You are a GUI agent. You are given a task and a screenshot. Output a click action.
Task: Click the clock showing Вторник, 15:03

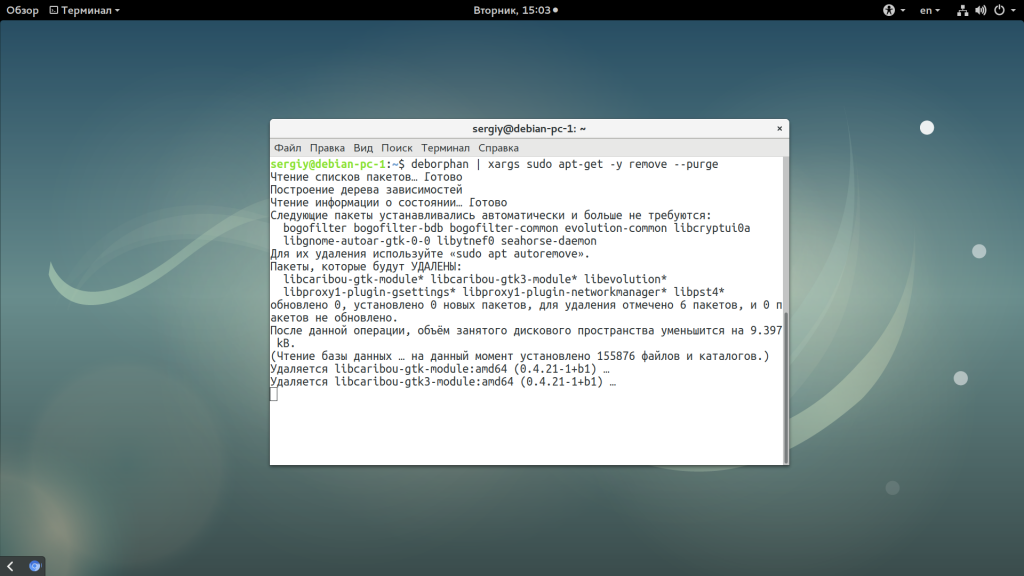514,10
